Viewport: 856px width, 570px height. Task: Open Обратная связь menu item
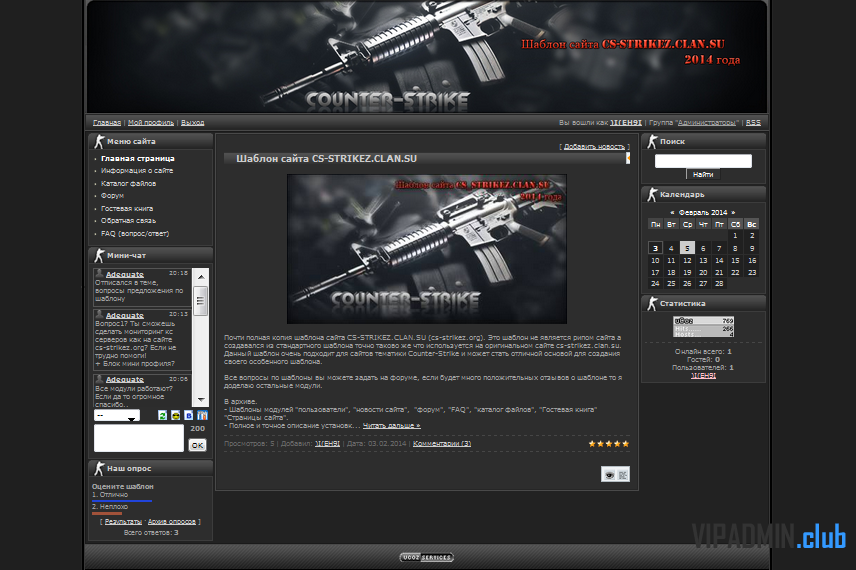pos(128,221)
